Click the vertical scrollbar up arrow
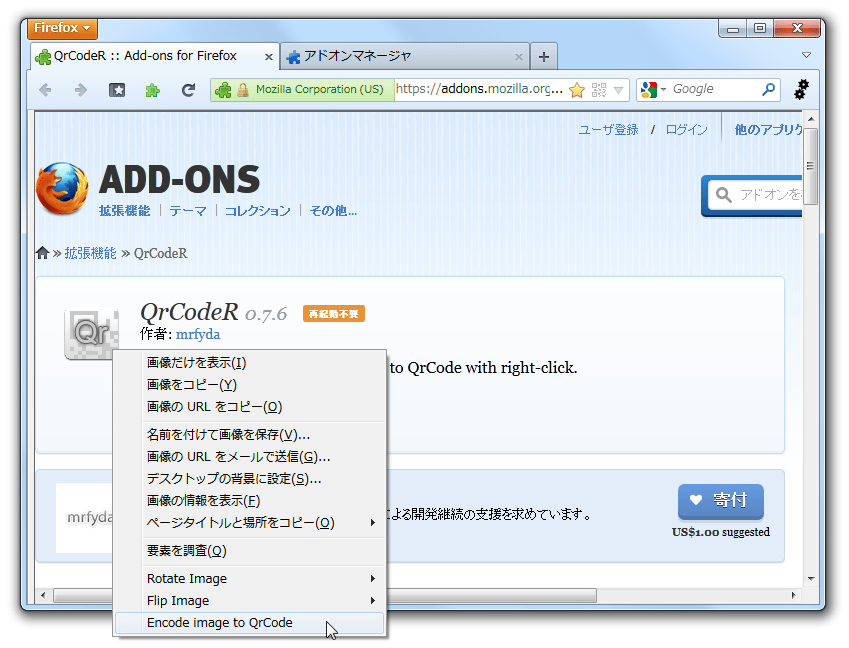 (x=811, y=119)
